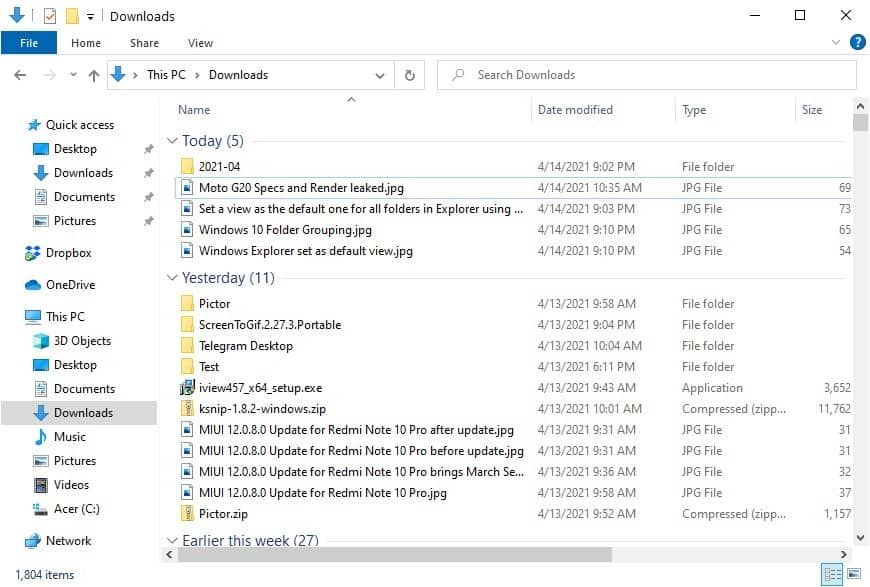Switch to the Home ribbon tab

(x=86, y=43)
